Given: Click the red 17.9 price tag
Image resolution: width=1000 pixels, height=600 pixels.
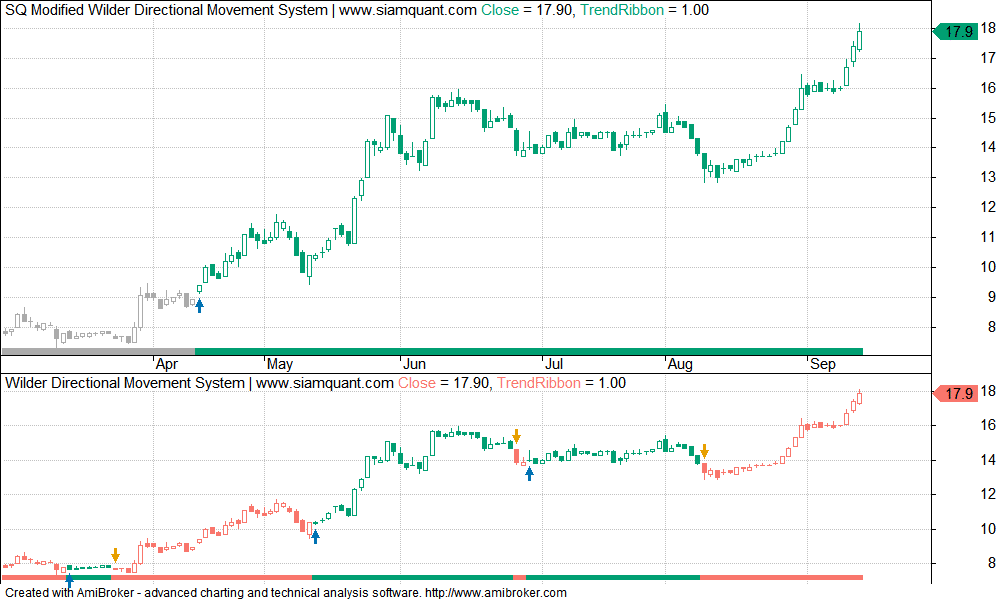Looking at the screenshot, I should (957, 394).
